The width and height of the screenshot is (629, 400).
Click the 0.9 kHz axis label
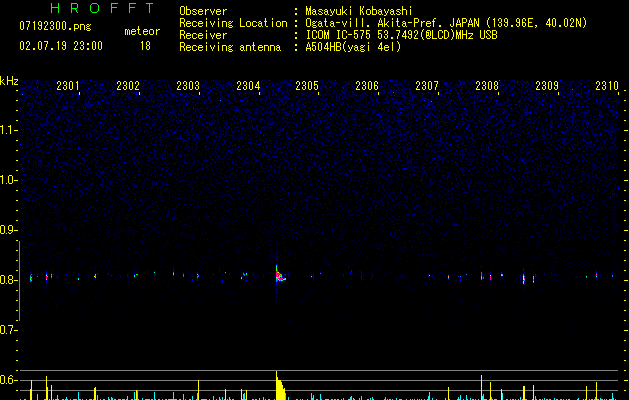[x=8, y=230]
